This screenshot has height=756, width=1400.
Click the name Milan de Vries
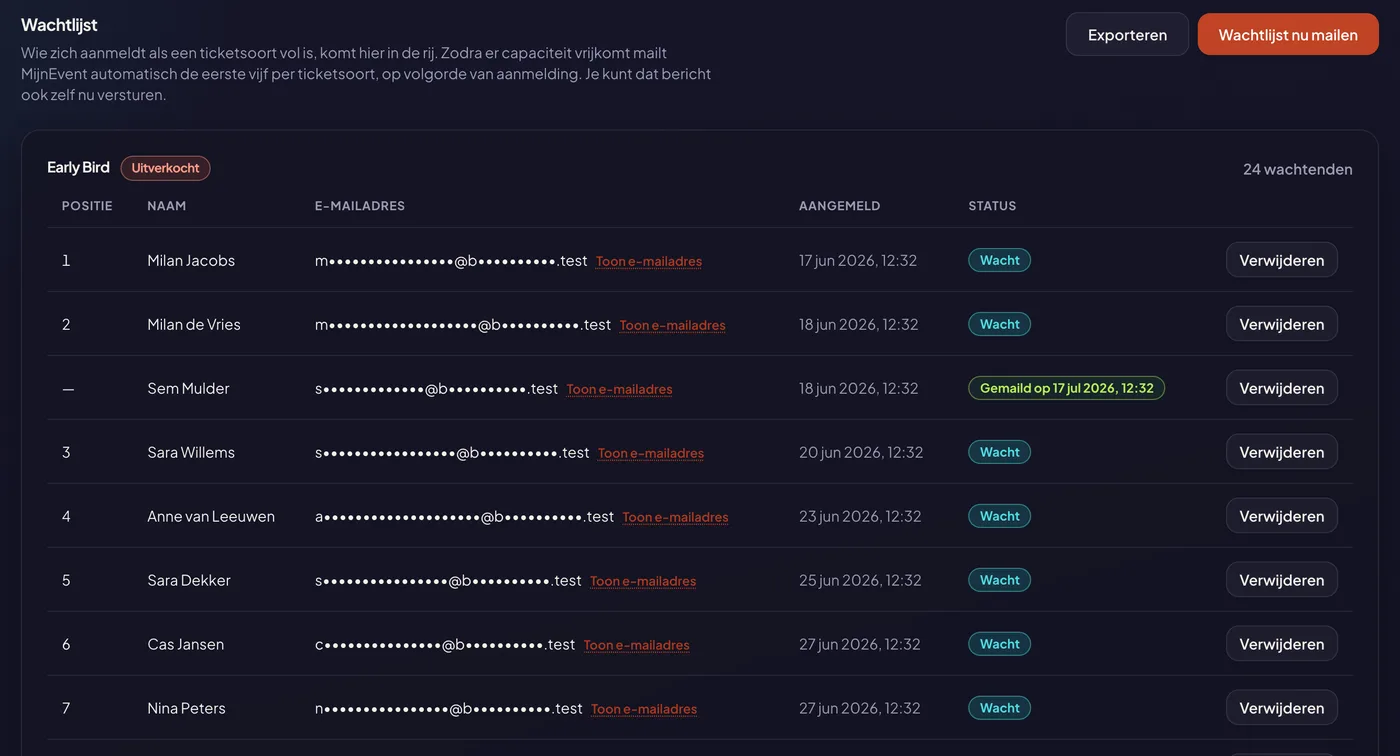(x=194, y=324)
